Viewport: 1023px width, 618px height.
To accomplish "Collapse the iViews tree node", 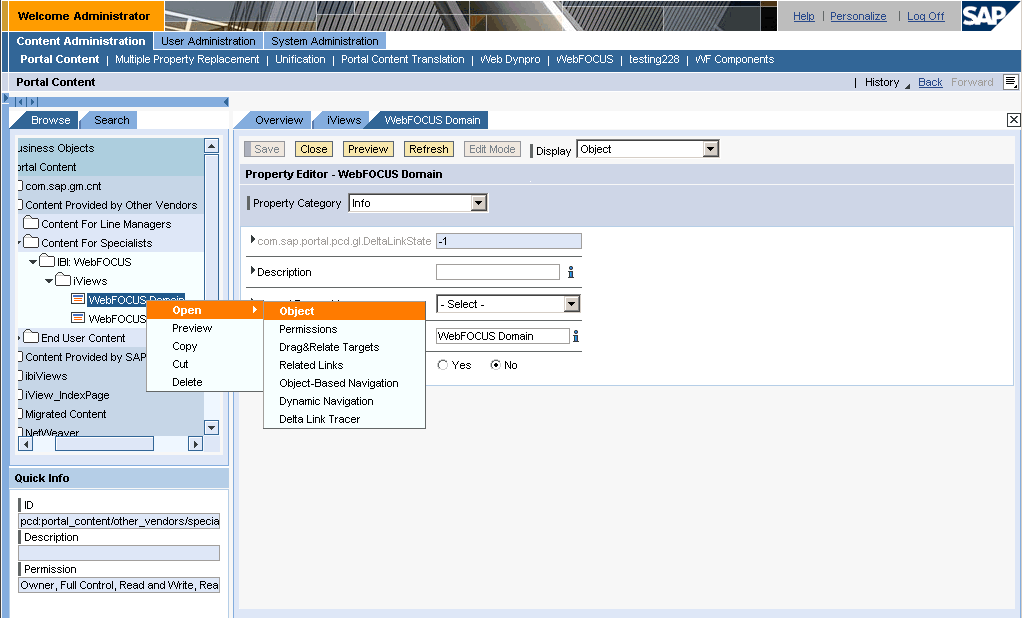I will [49, 281].
